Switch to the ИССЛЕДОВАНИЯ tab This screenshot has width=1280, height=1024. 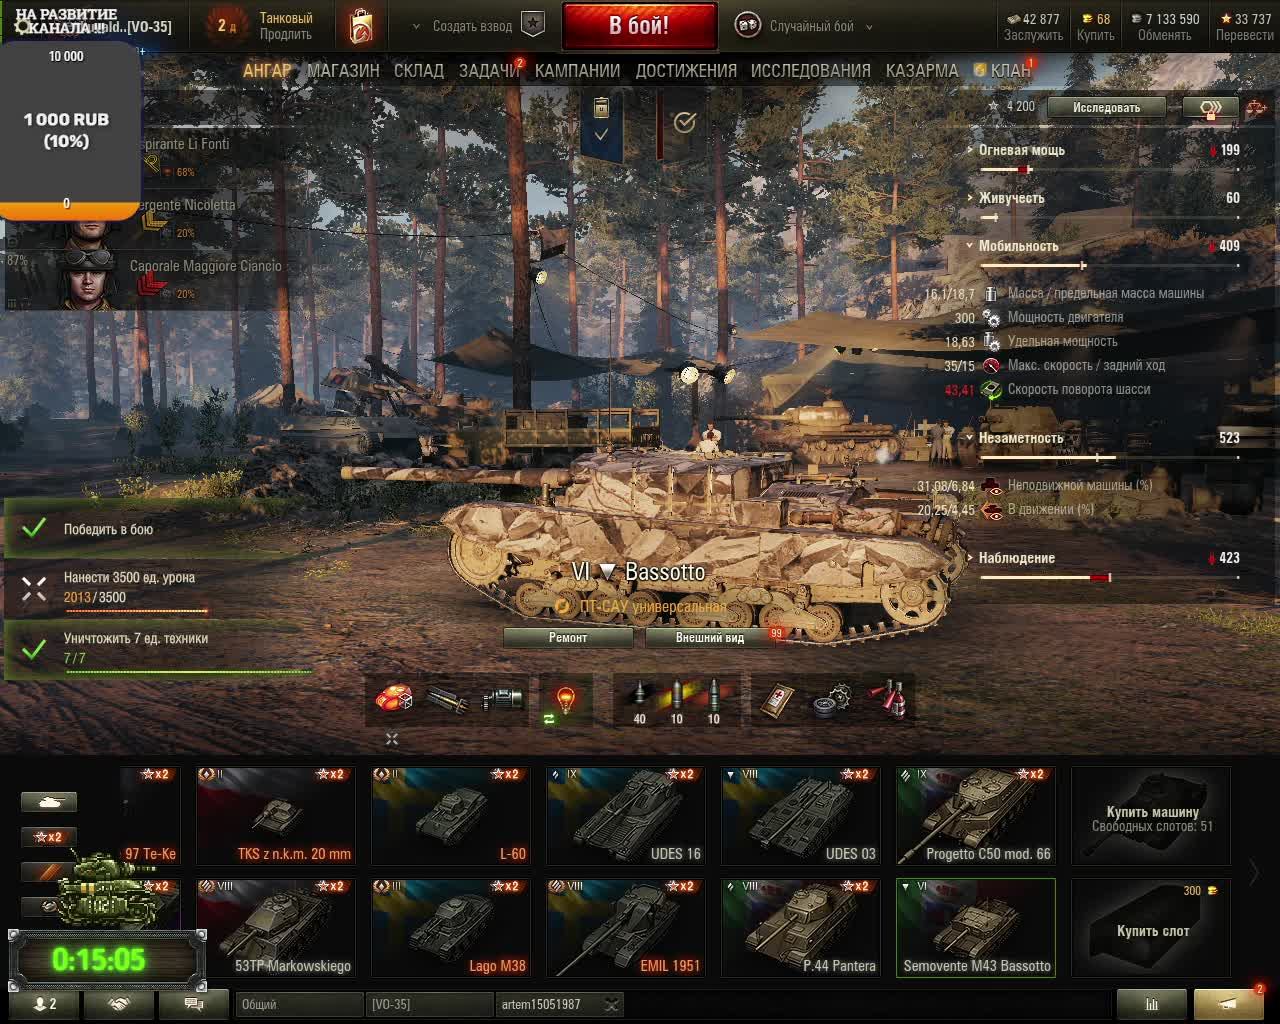pyautogui.click(x=810, y=71)
